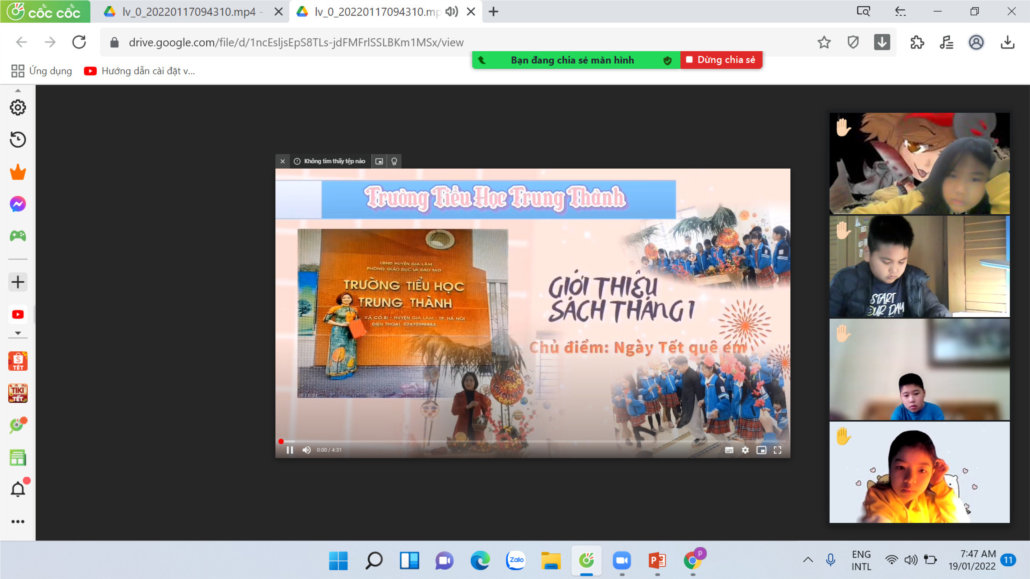Bookmark this page with the star icon
The height and width of the screenshot is (579, 1030).
pyautogui.click(x=824, y=42)
